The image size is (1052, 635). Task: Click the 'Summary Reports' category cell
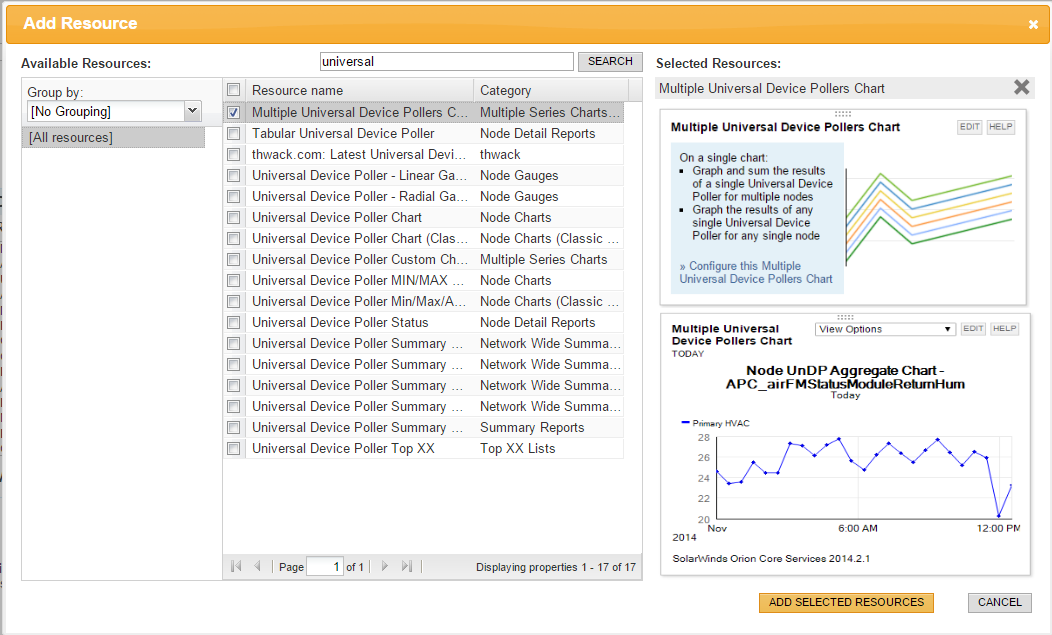[532, 428]
